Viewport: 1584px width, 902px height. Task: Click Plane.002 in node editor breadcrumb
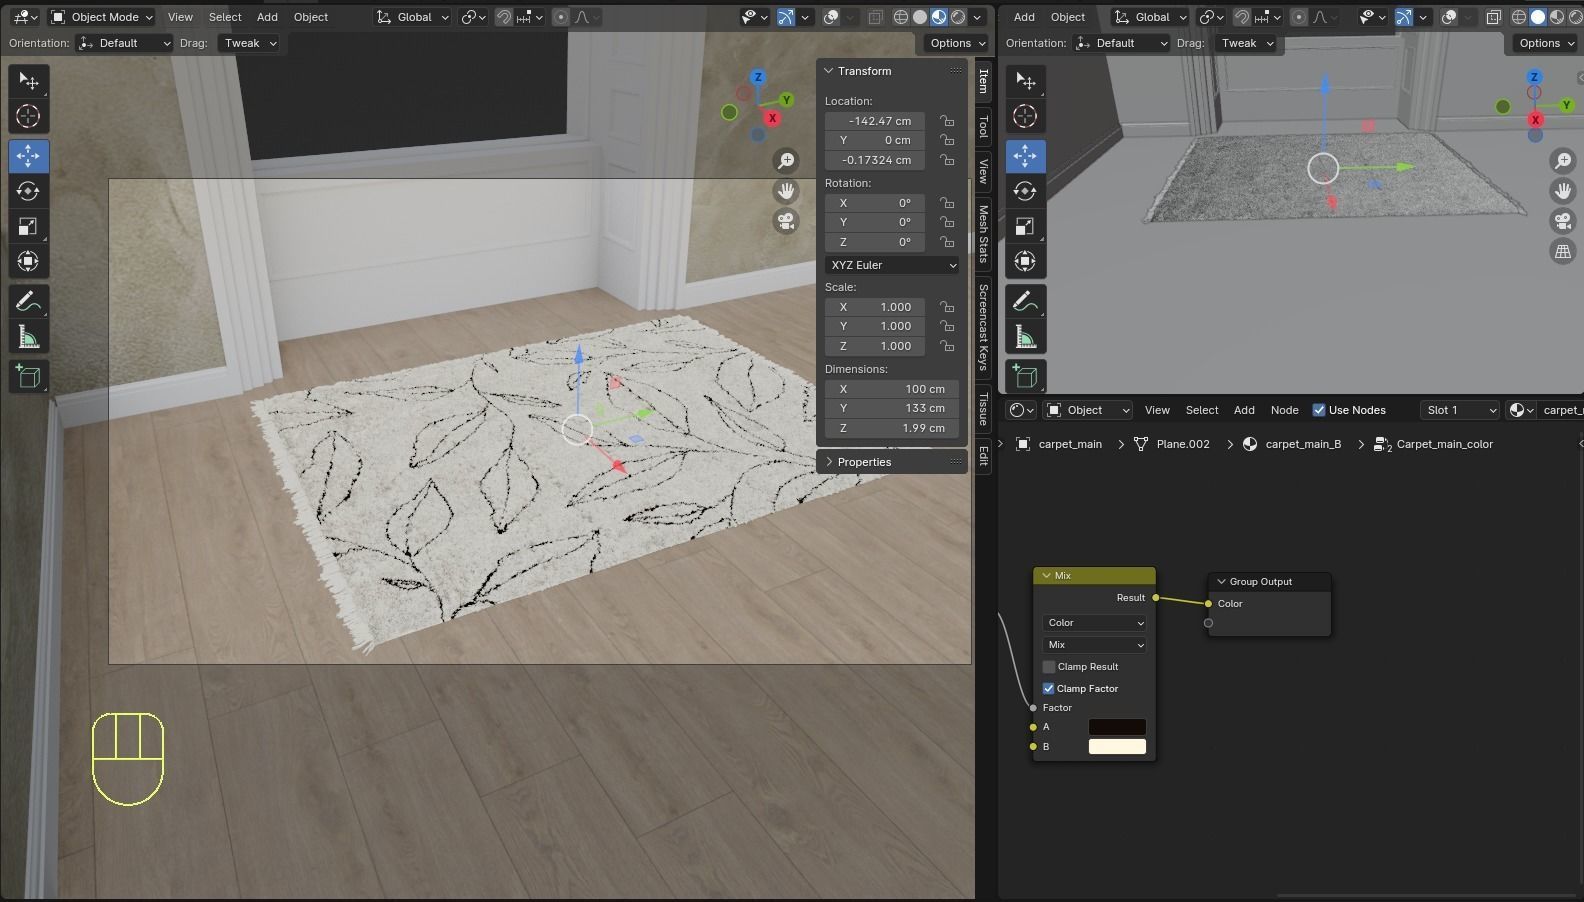(1183, 444)
